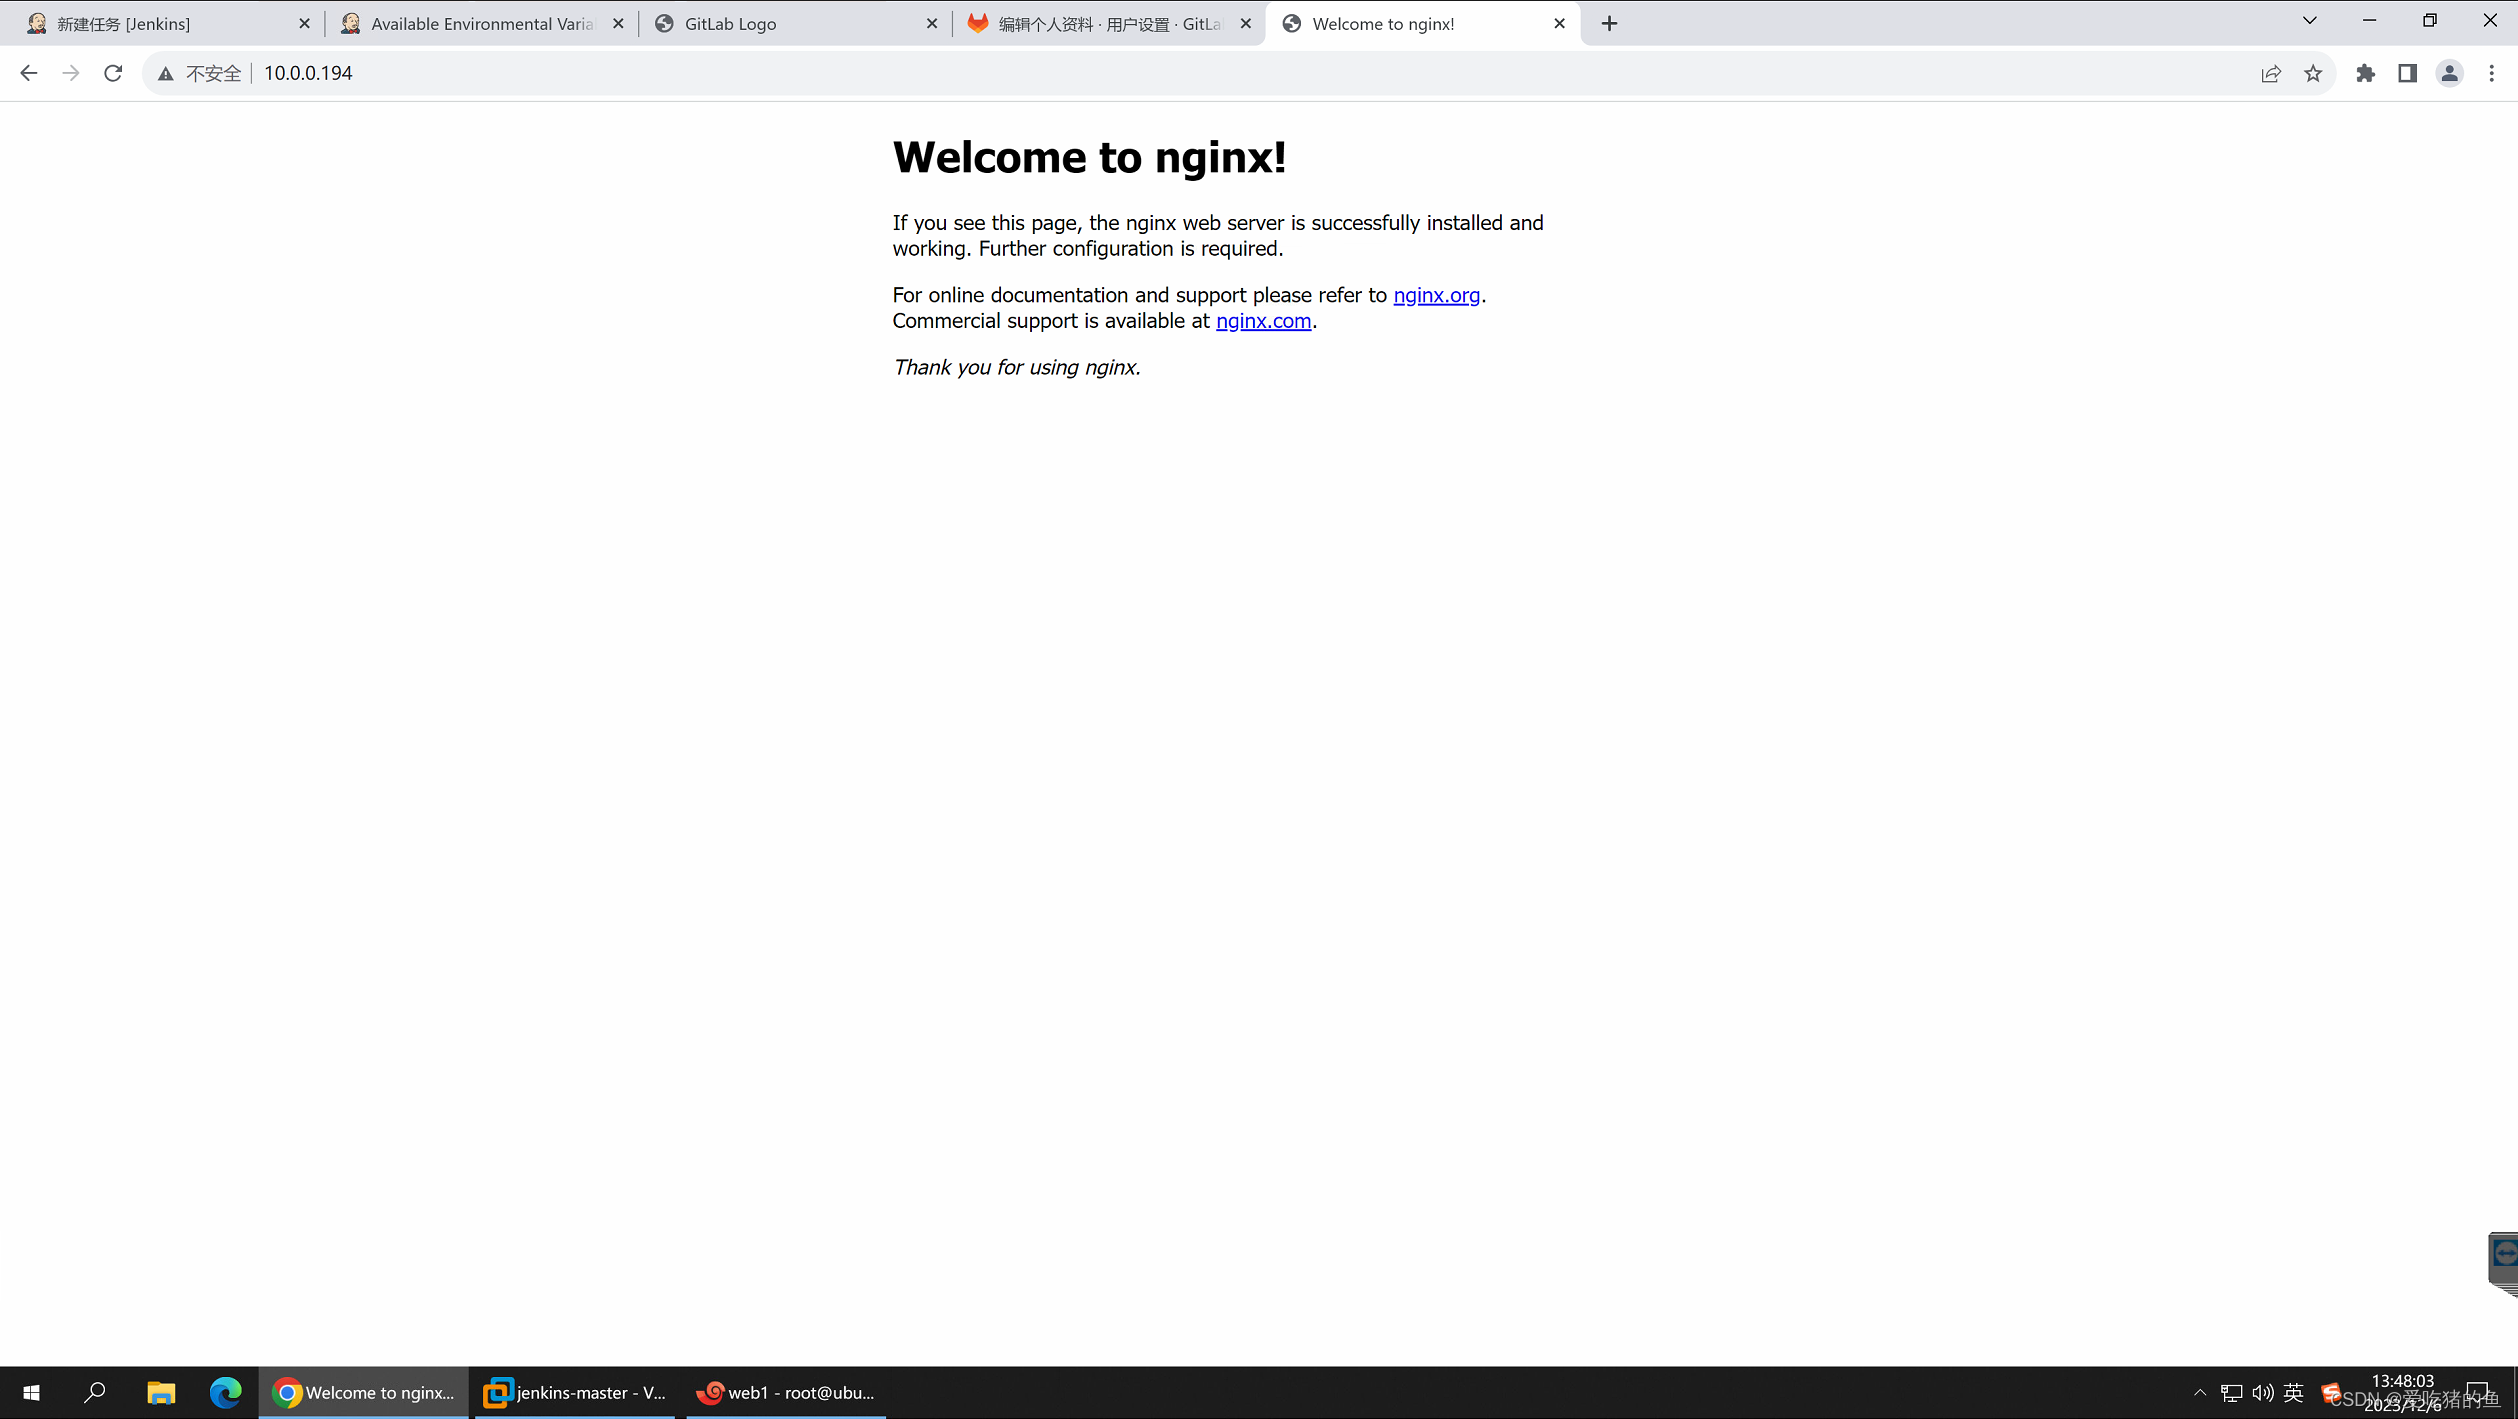Close the Jenkins 新建任务 tab
This screenshot has height=1419, width=2518.
[304, 23]
